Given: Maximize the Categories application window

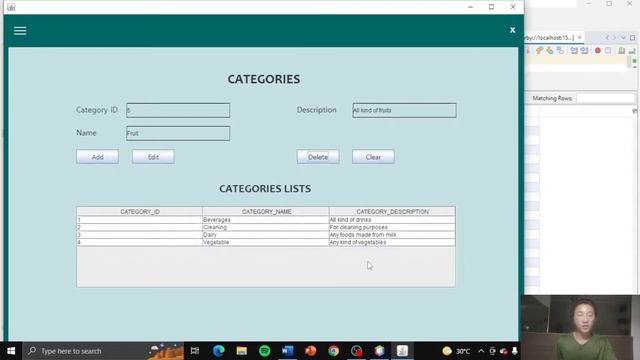Looking at the screenshot, I should pos(491,7).
